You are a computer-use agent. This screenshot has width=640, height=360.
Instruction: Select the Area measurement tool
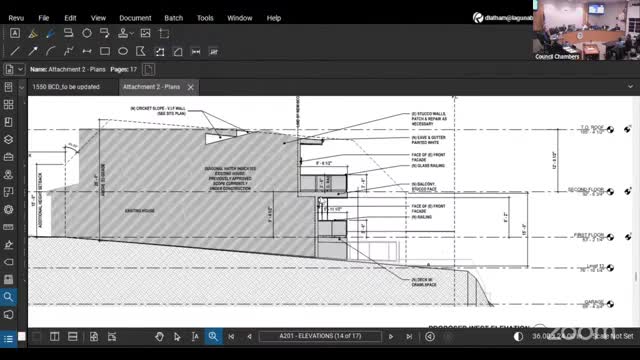tap(160, 51)
